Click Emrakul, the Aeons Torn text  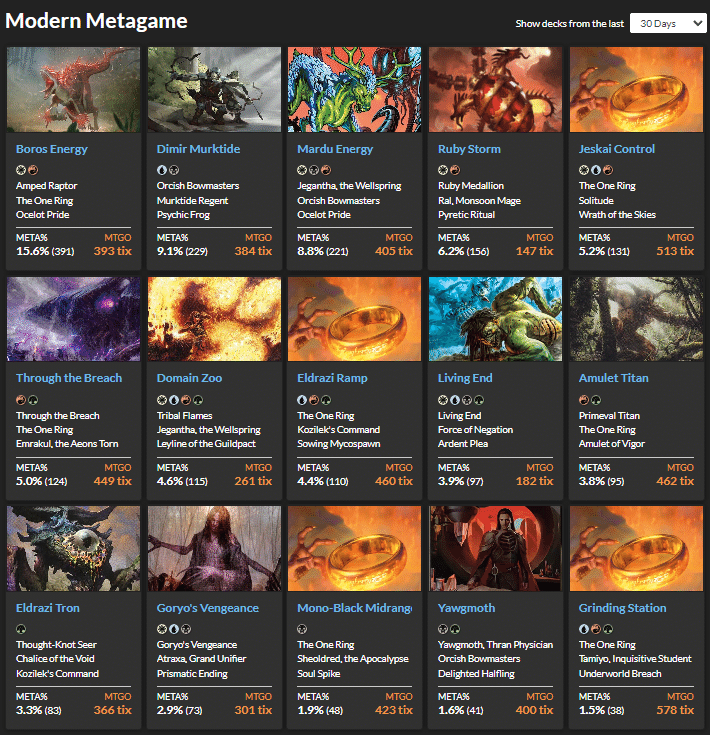tap(67, 443)
